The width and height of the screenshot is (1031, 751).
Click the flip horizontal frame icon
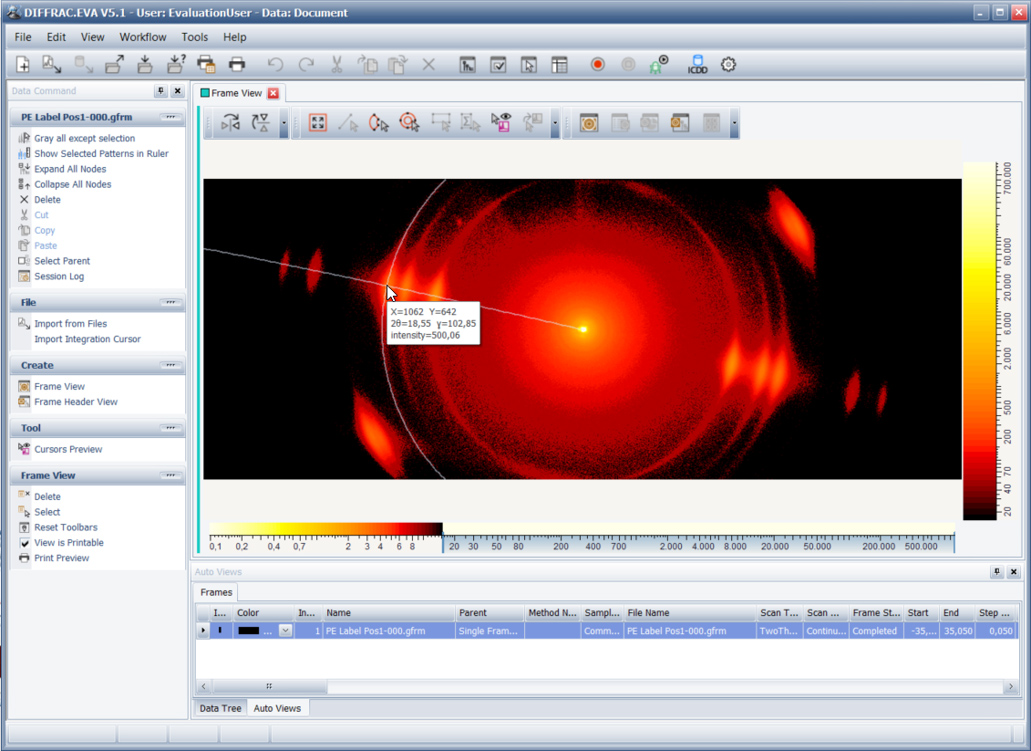pyautogui.click(x=231, y=123)
